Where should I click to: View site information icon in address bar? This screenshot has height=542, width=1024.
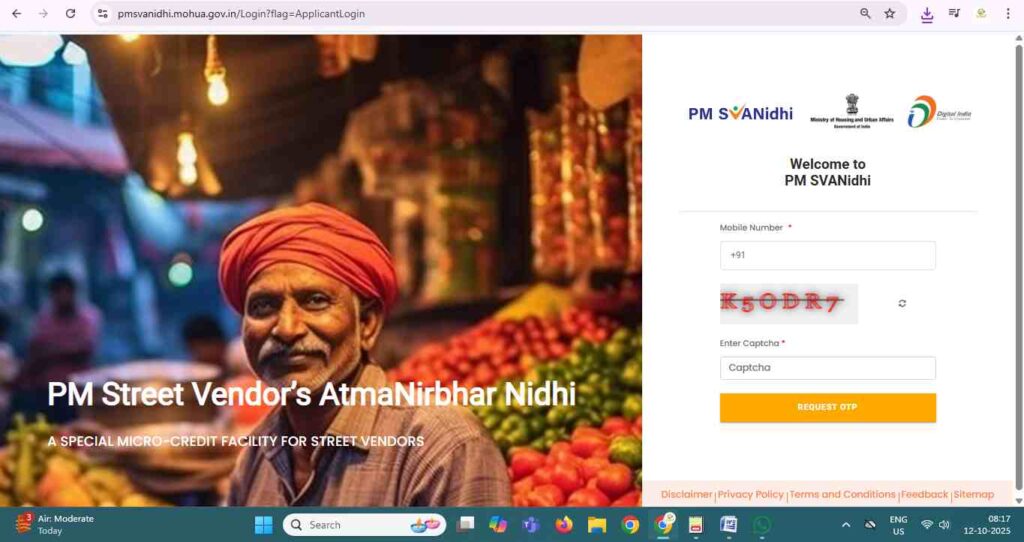coord(103,14)
